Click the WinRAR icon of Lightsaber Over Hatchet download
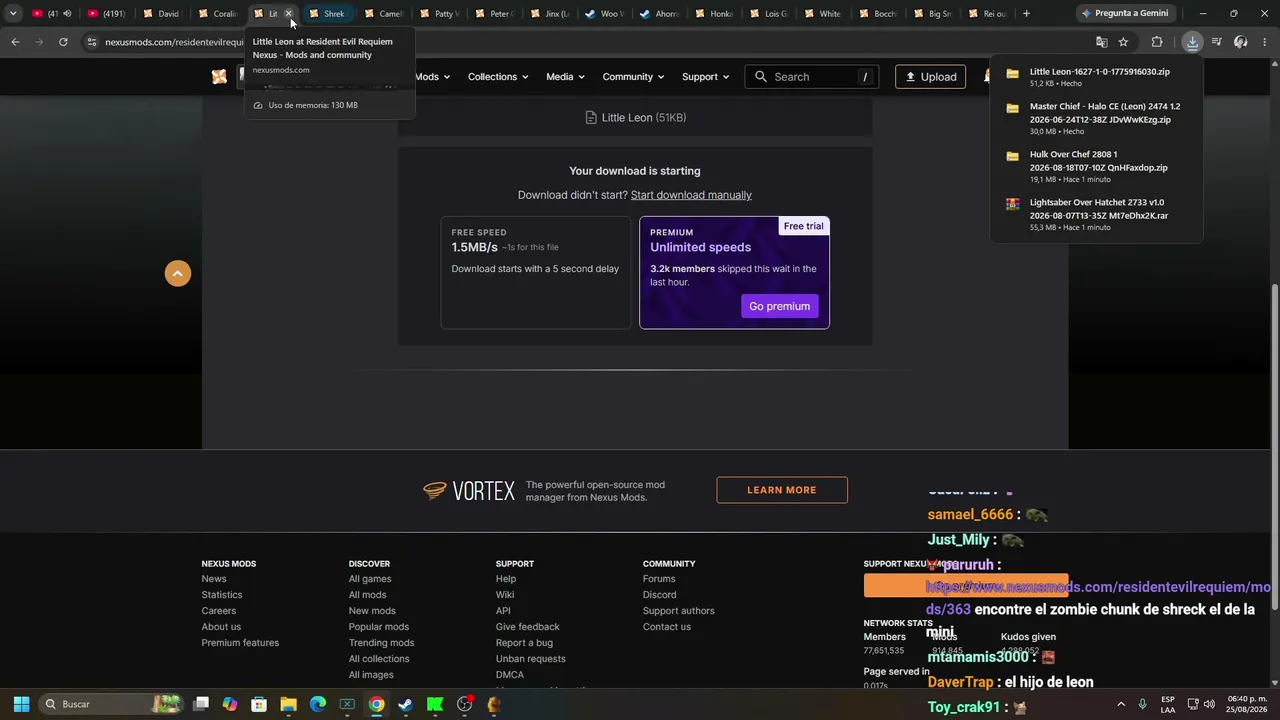Viewport: 1280px width, 720px height. [1012, 204]
